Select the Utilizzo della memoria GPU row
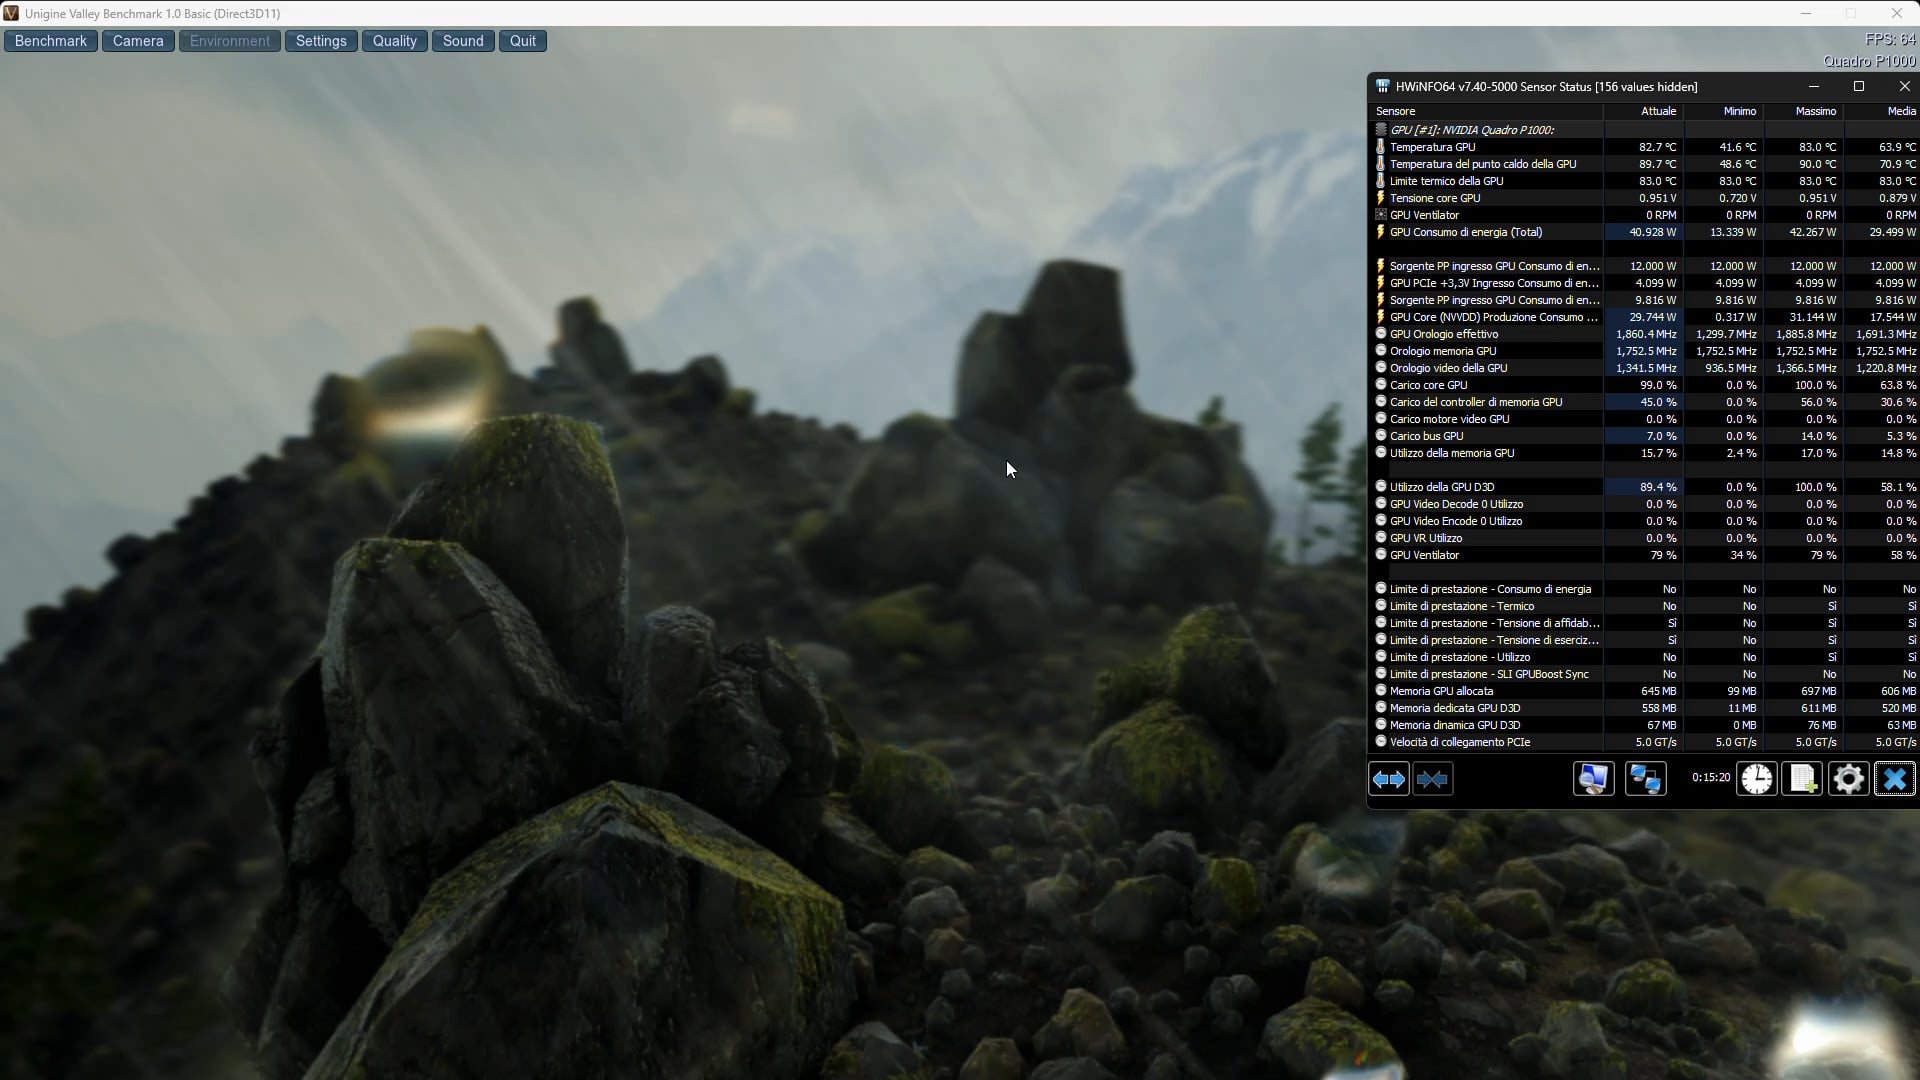1920x1080 pixels. 1643,453
